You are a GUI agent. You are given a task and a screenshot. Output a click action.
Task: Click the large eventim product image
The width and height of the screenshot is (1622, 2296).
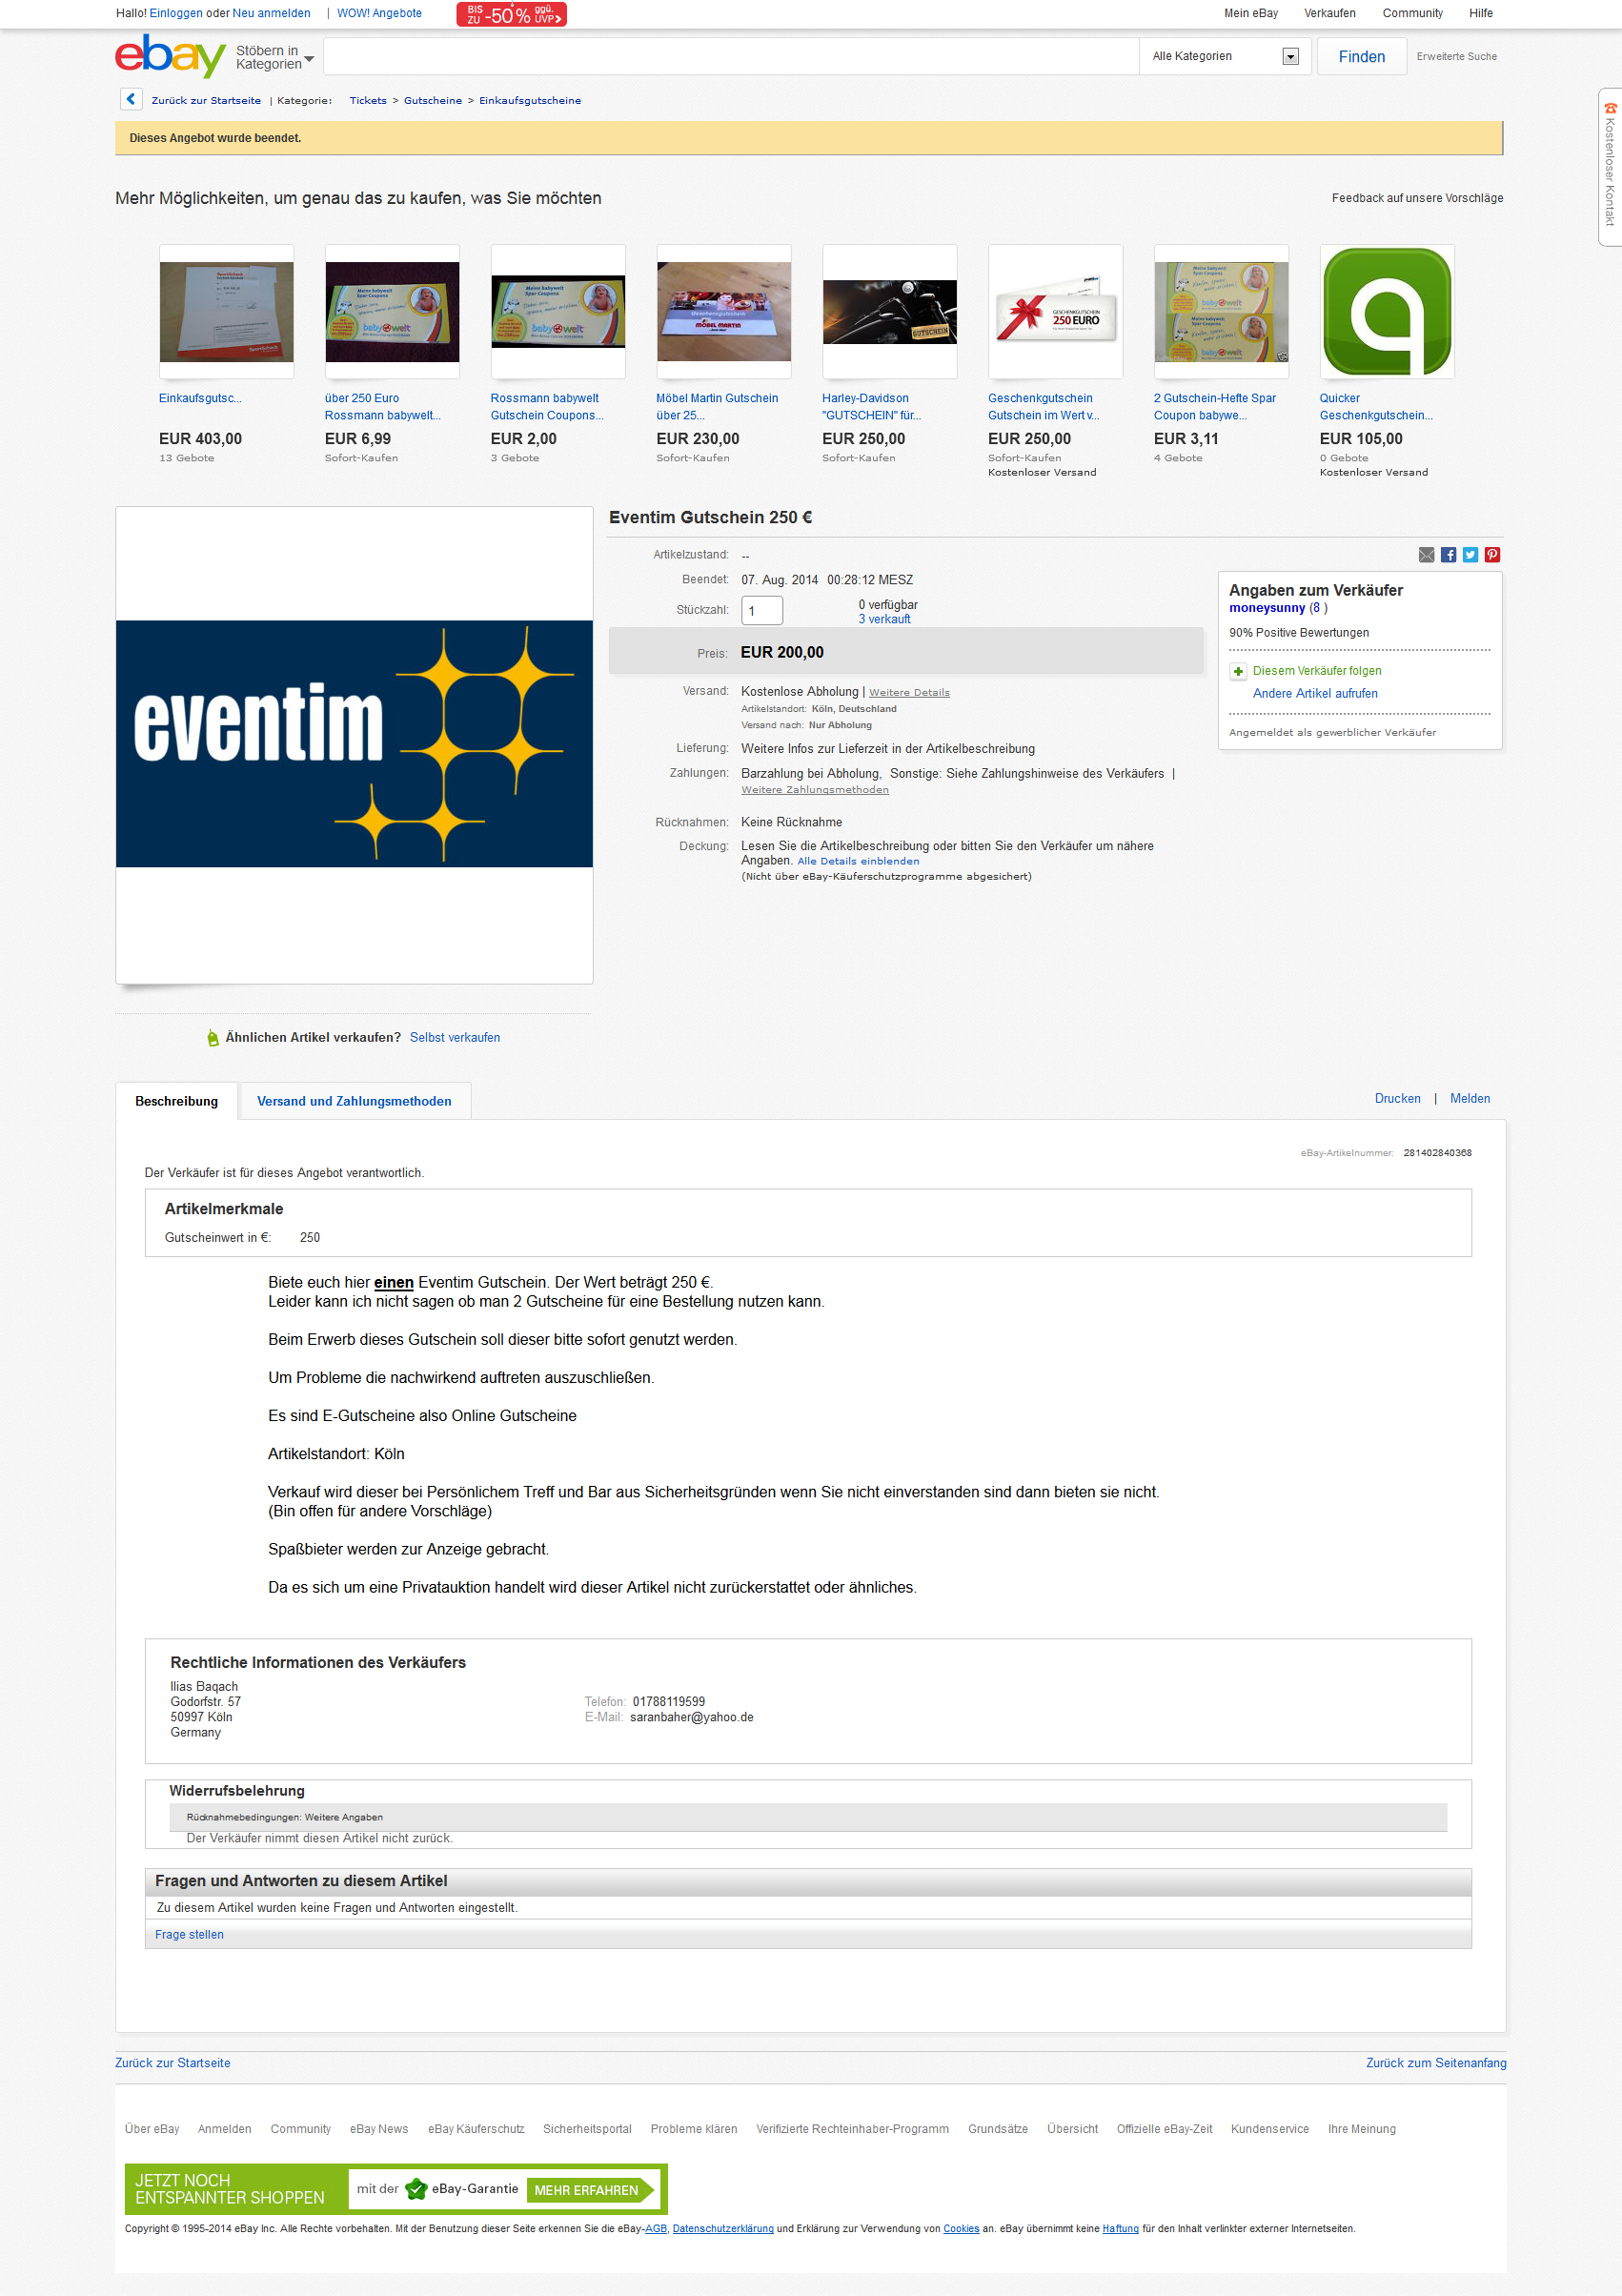354,744
